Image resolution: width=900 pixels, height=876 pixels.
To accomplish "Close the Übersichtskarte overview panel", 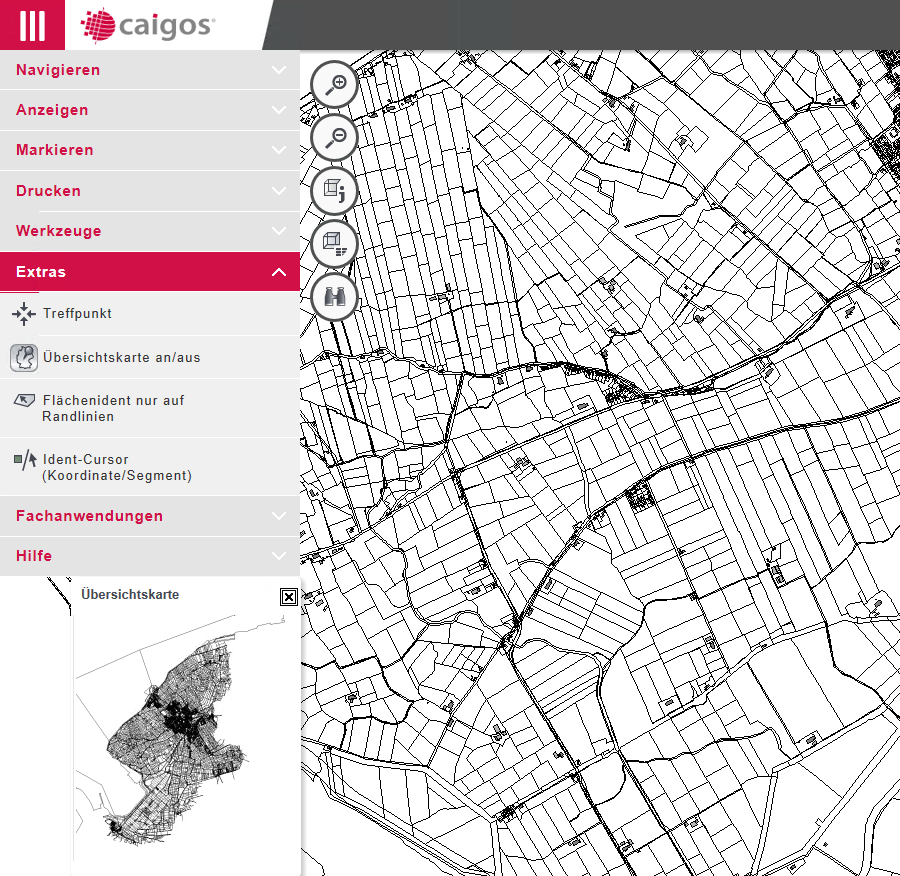I will click(x=288, y=597).
